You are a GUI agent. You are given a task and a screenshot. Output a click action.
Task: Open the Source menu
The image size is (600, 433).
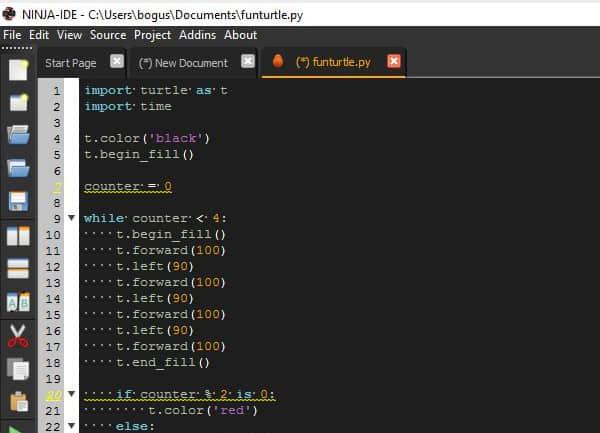click(108, 34)
